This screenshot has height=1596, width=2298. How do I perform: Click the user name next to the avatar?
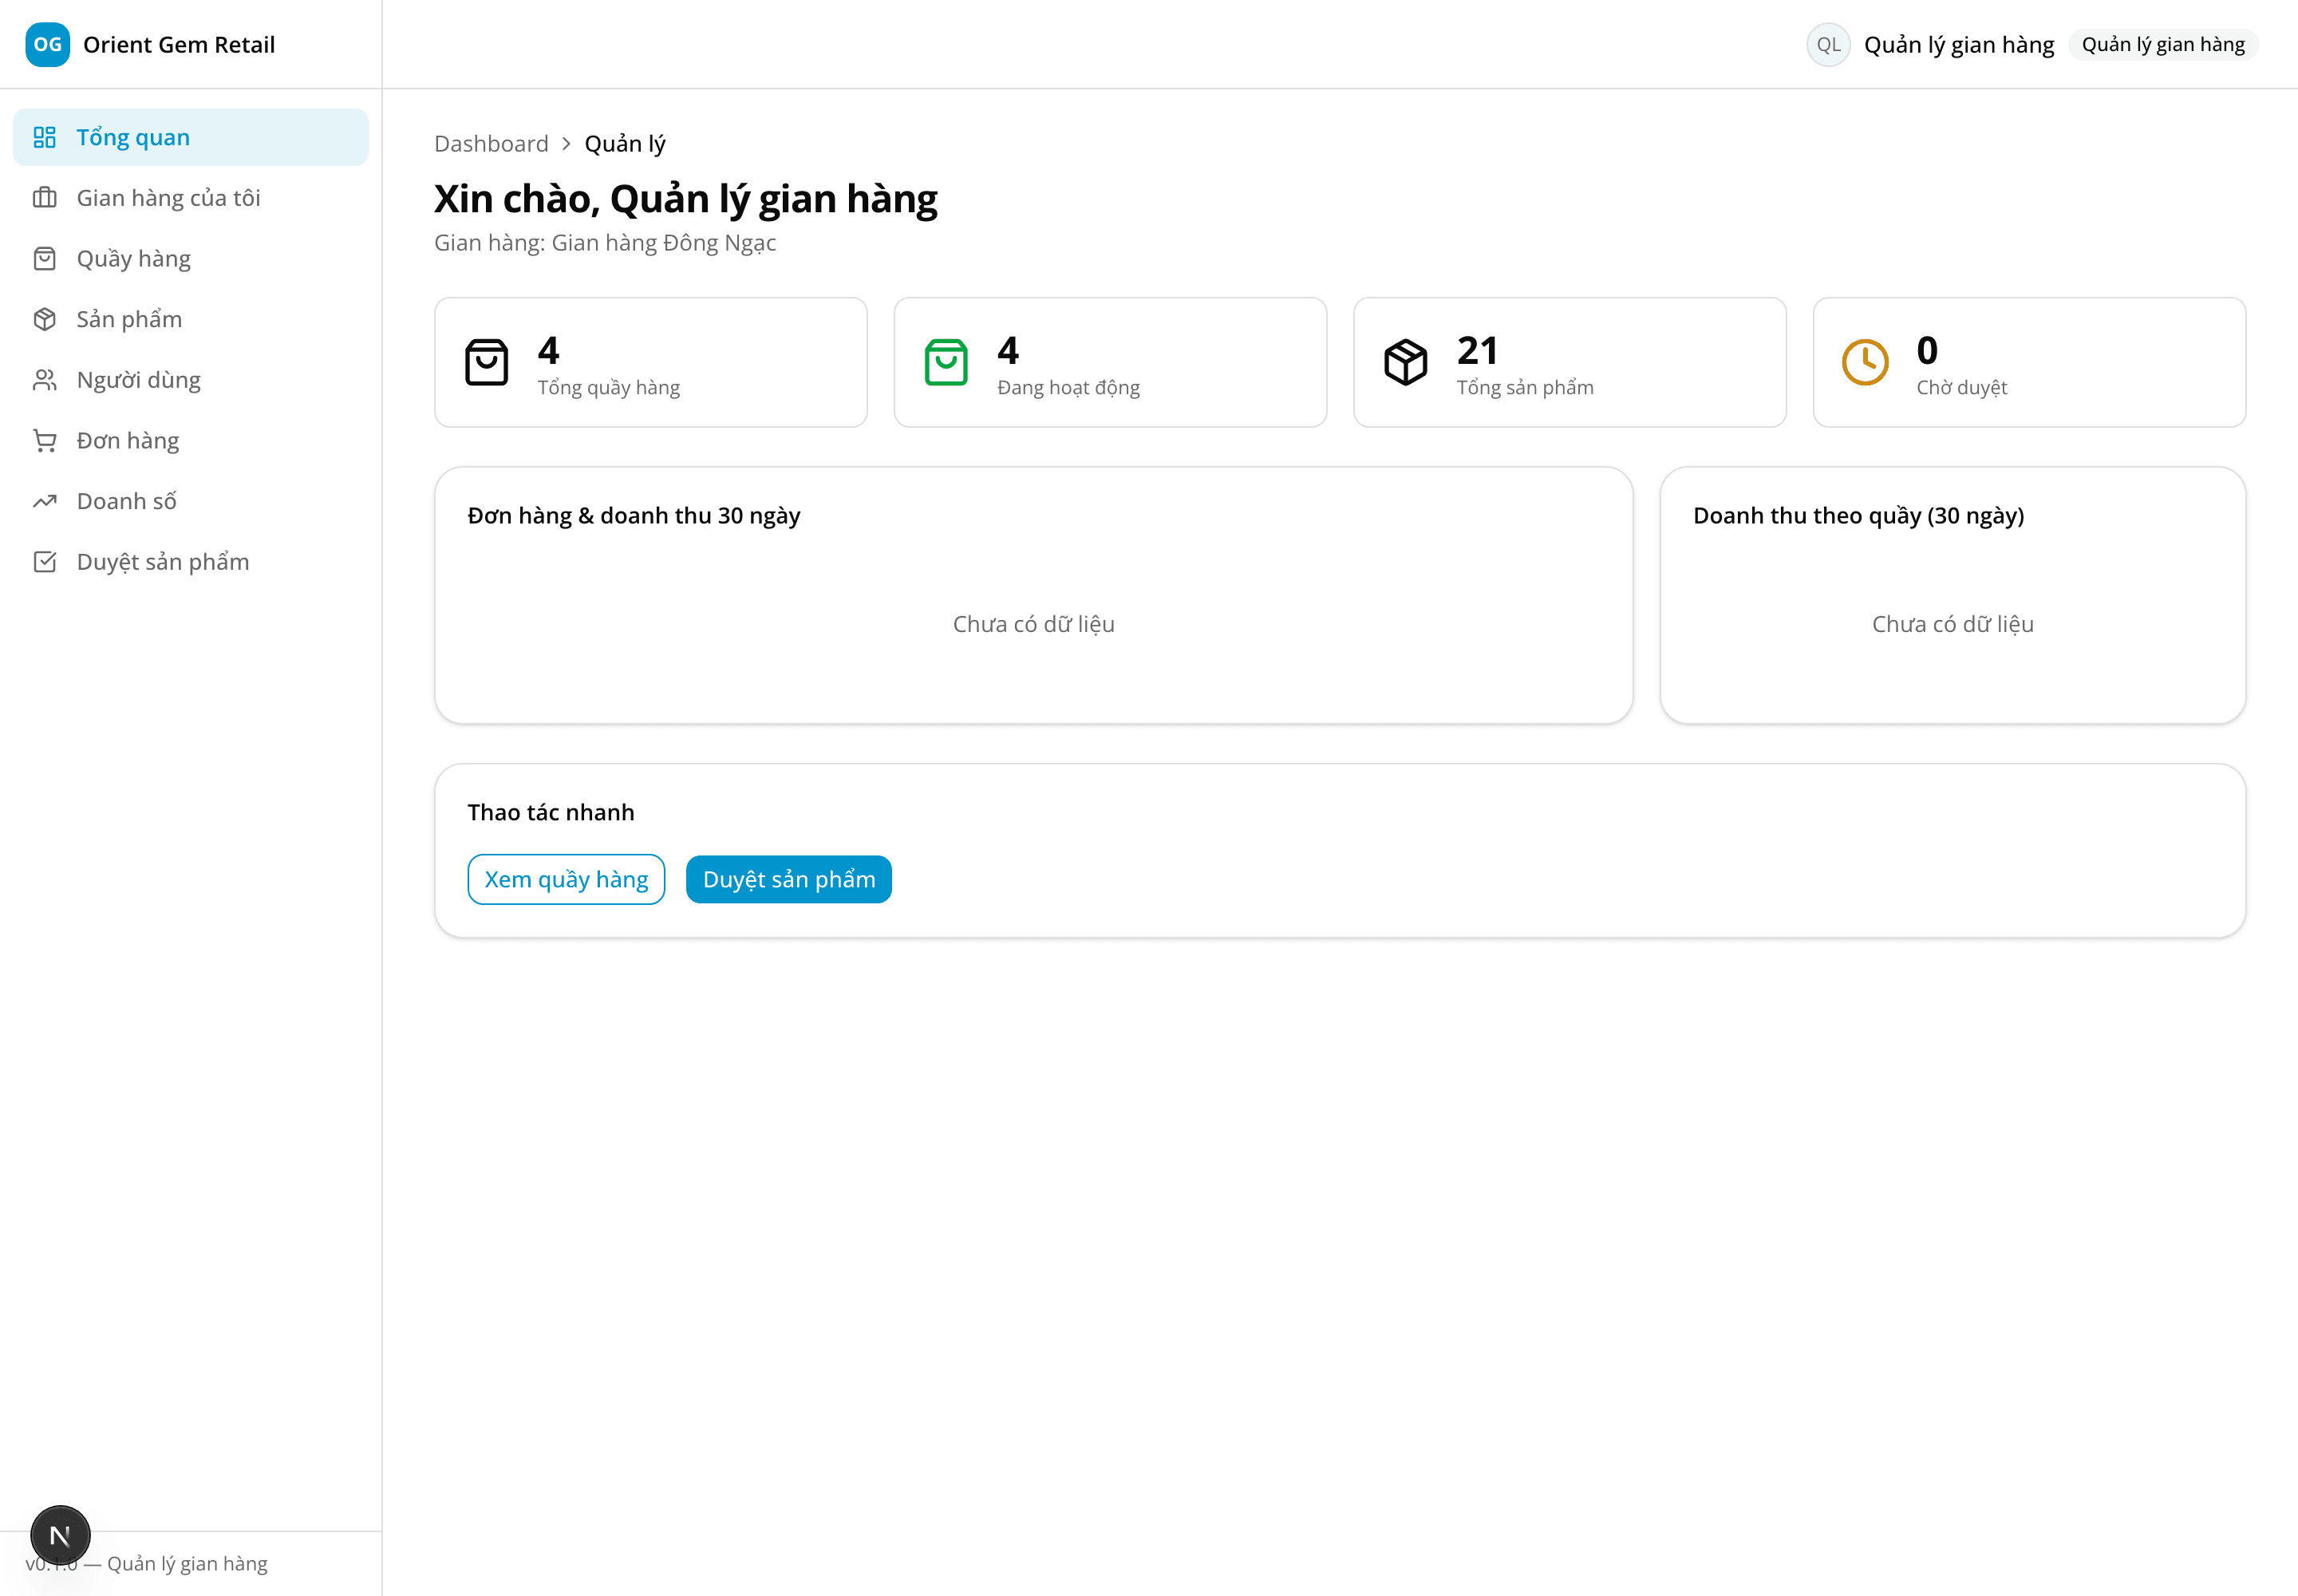[1959, 45]
